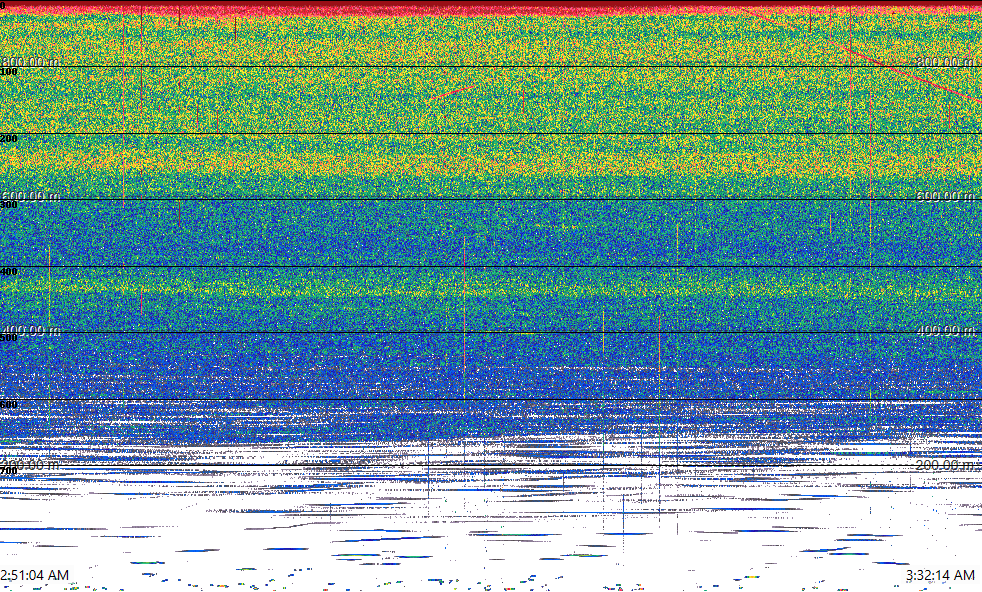
Task: Click the 100 depth gridline label
Action: click(x=9, y=72)
